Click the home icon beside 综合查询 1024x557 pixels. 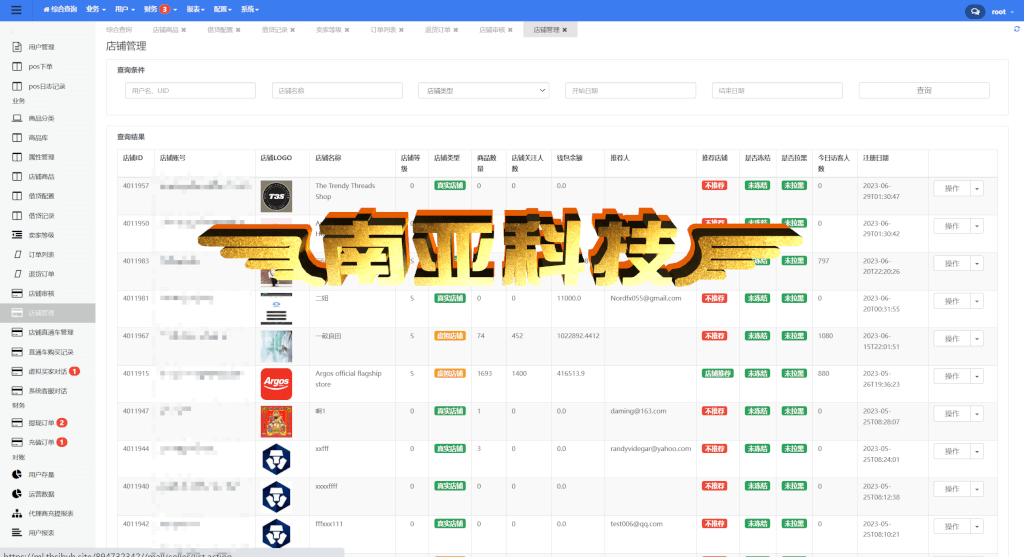tap(46, 10)
